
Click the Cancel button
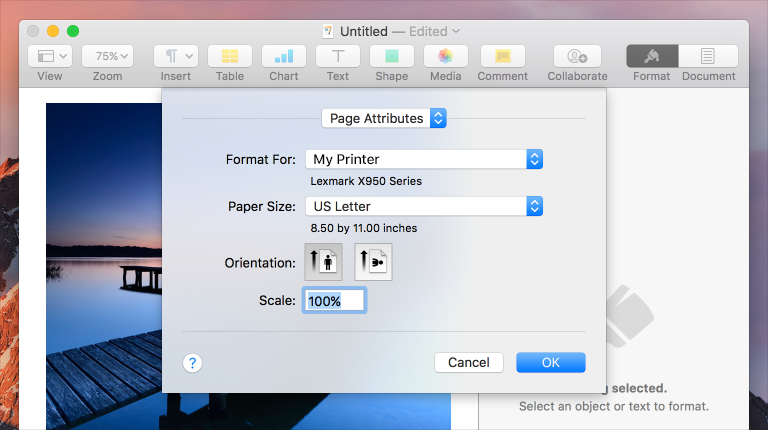(x=469, y=362)
